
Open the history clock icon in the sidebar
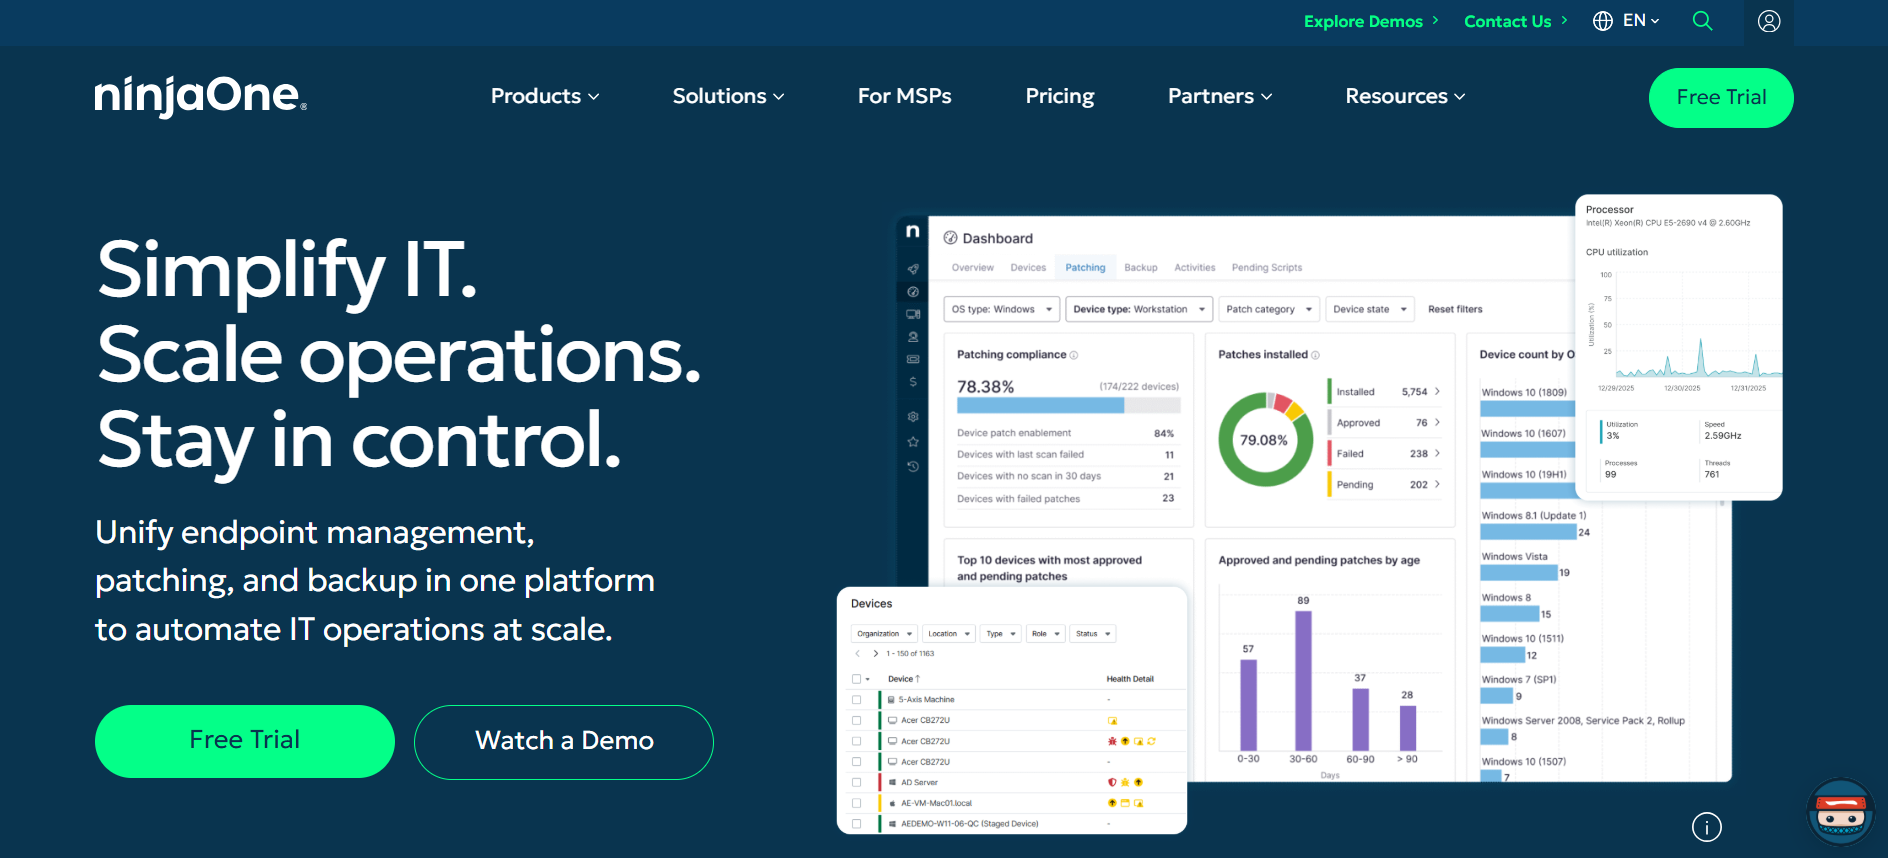pyautogui.click(x=913, y=467)
